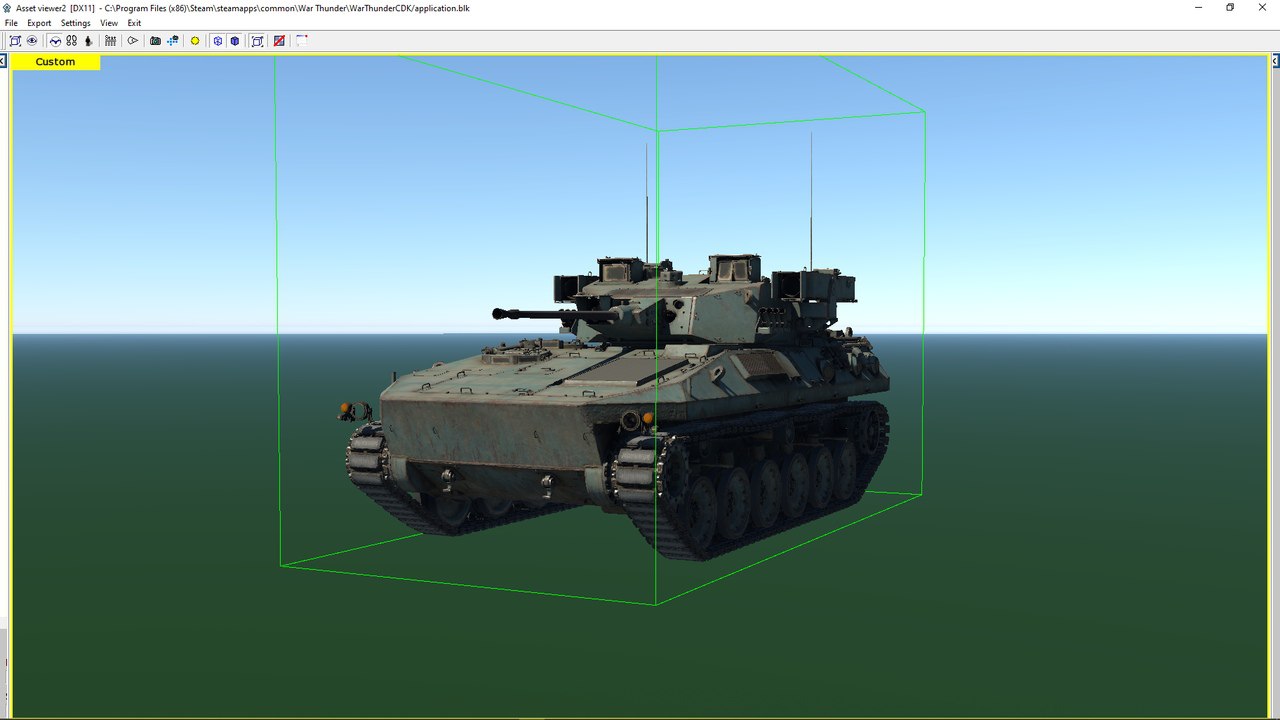The width and height of the screenshot is (1280, 720).
Task: Open the File menu
Action: (x=11, y=23)
